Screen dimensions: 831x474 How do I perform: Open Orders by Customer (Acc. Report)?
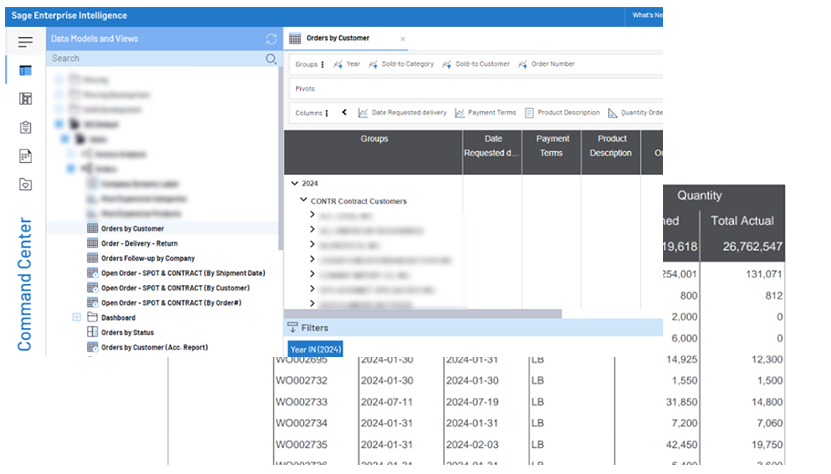tap(154, 347)
